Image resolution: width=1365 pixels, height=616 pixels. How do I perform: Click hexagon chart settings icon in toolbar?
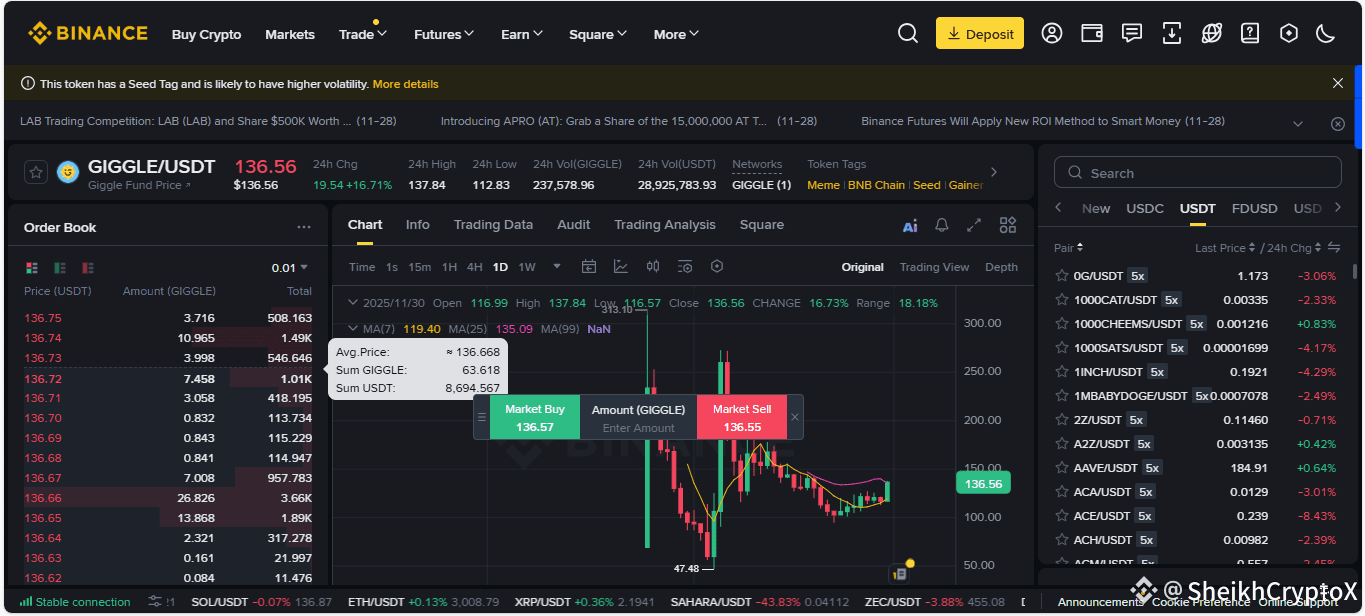(717, 266)
